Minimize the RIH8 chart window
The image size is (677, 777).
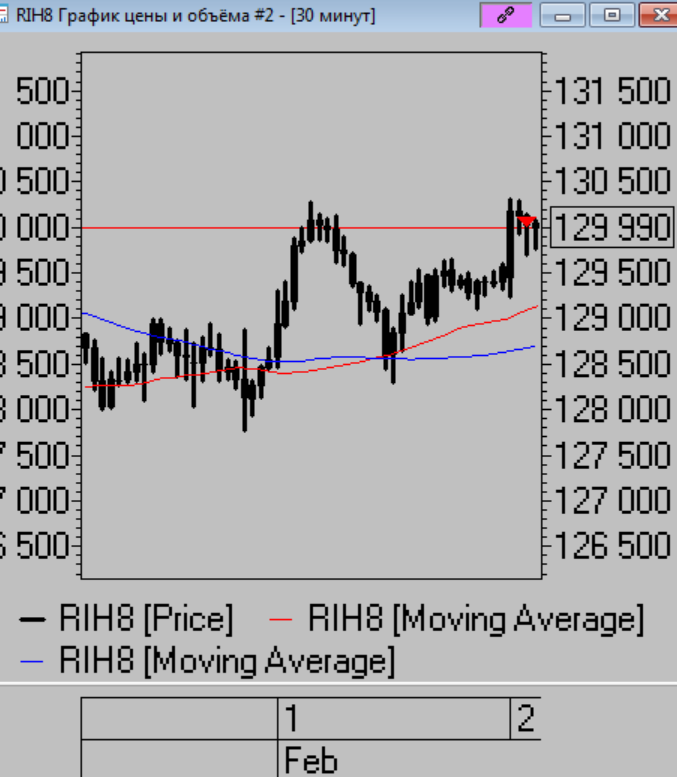[x=562, y=15]
